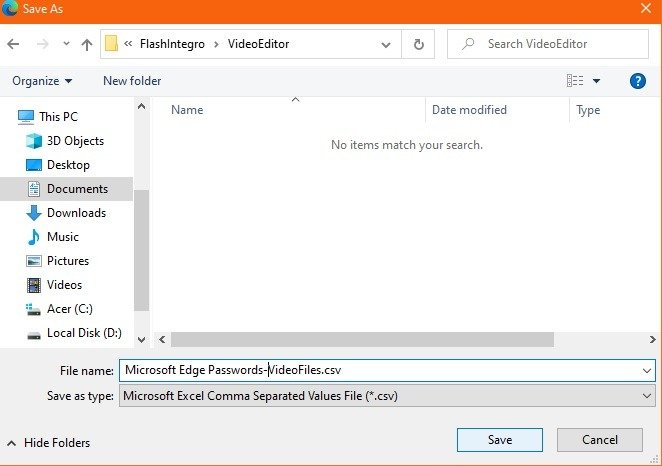This screenshot has width=662, height=466.
Task: Click the FlashIntegro breadcrumb
Action: (172, 44)
